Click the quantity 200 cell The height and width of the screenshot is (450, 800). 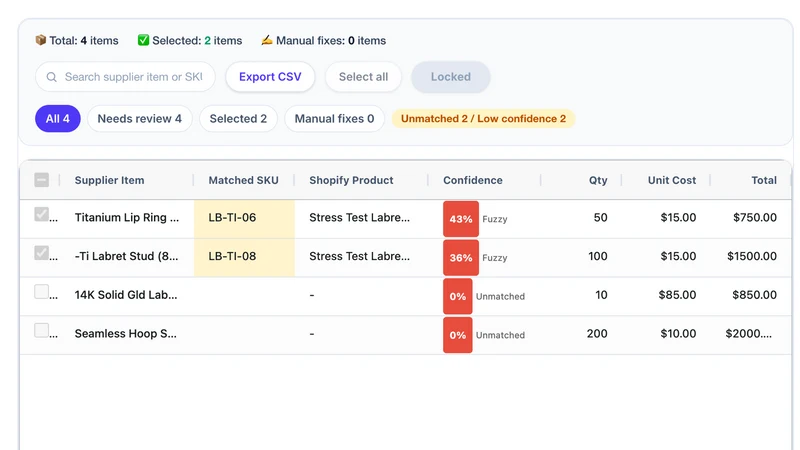597,334
